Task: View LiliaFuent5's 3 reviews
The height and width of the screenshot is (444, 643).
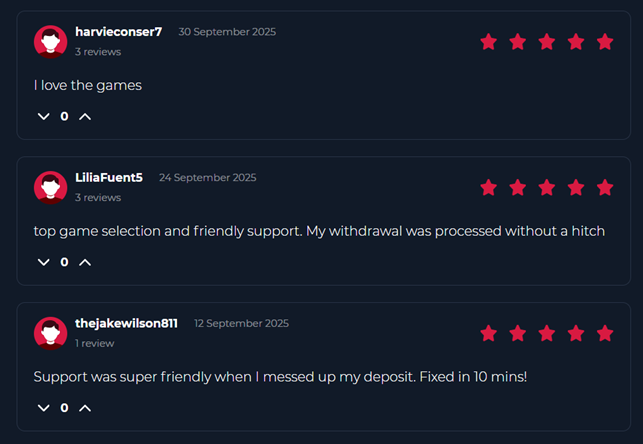Action: (98, 197)
